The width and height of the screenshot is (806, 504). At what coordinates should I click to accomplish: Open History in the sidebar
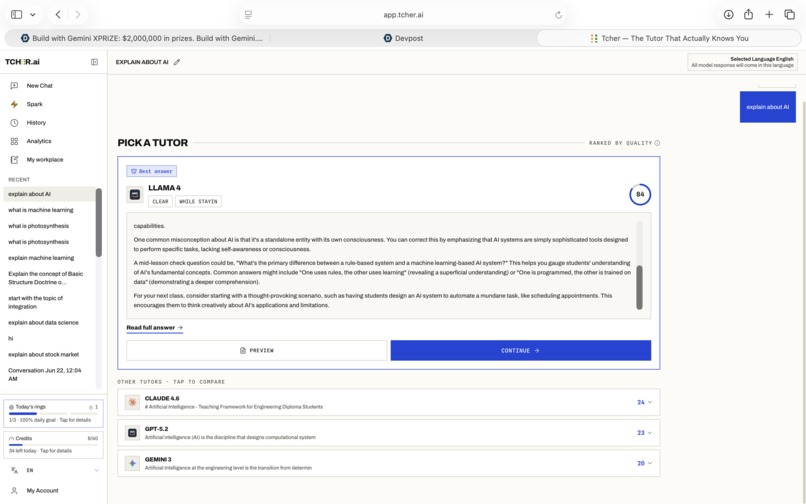tap(36, 122)
